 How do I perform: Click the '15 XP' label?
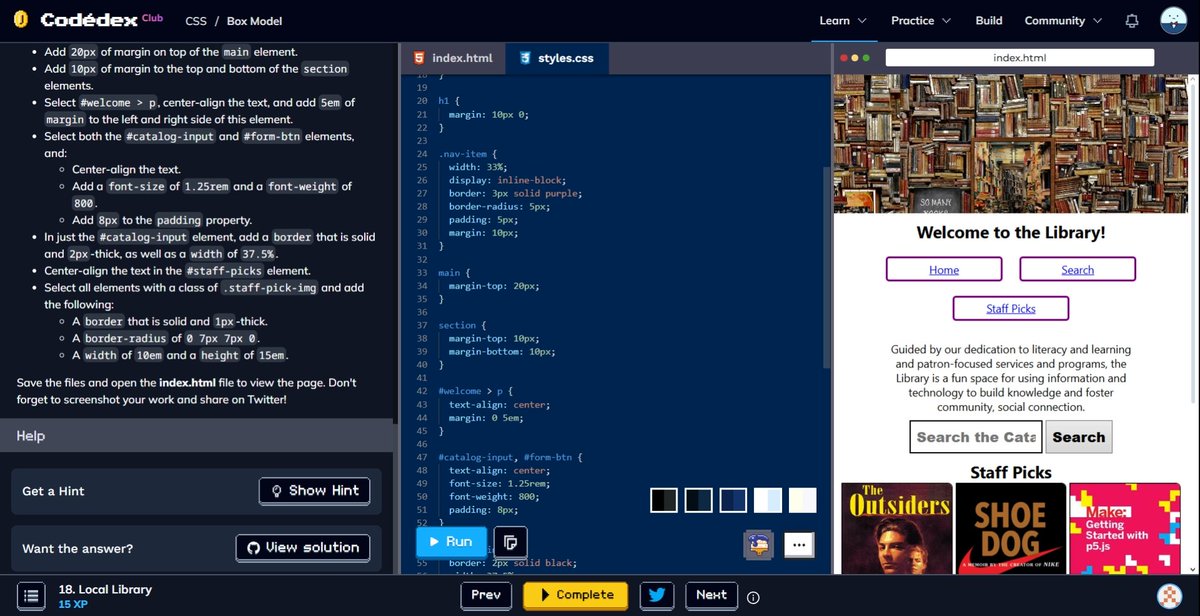[x=72, y=605]
